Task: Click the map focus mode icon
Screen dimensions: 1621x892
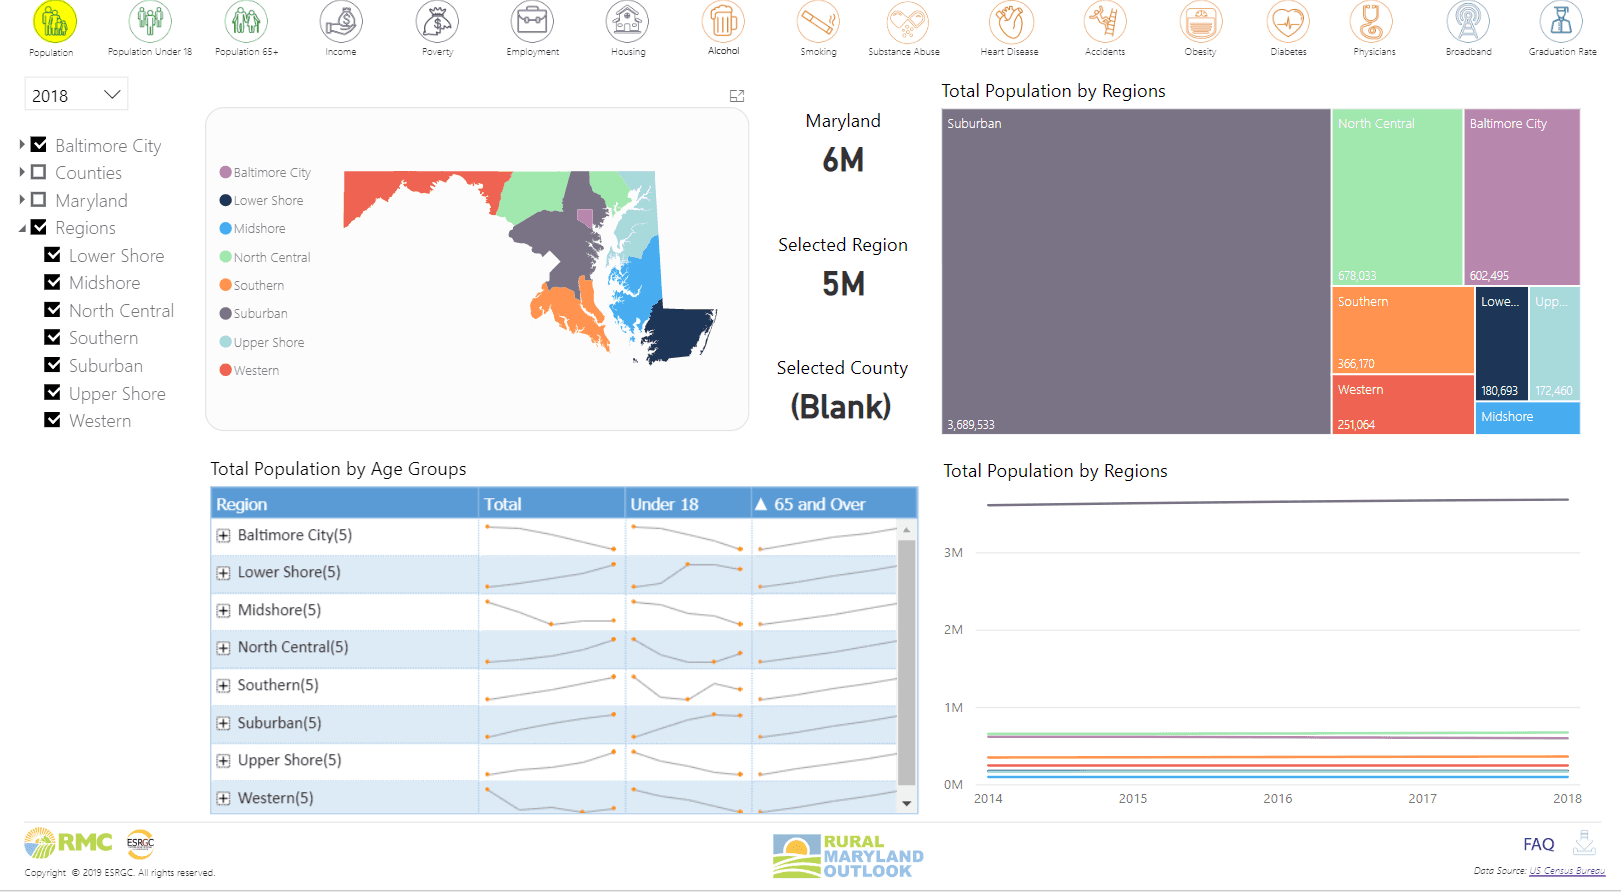Action: [x=737, y=96]
